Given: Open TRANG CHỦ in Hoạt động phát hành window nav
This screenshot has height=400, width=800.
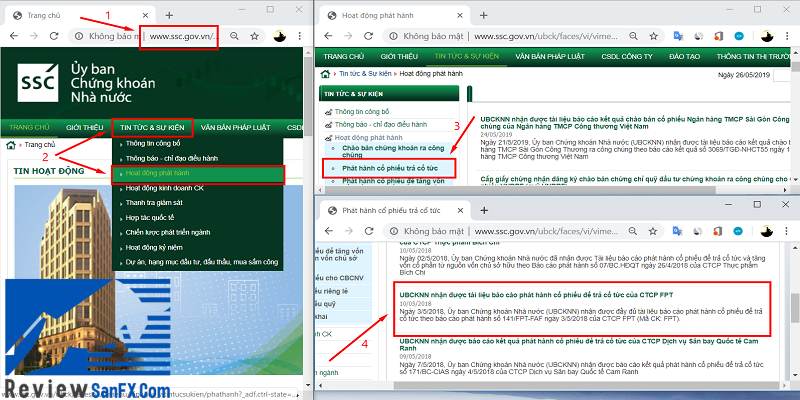Looking at the screenshot, I should 343,56.
